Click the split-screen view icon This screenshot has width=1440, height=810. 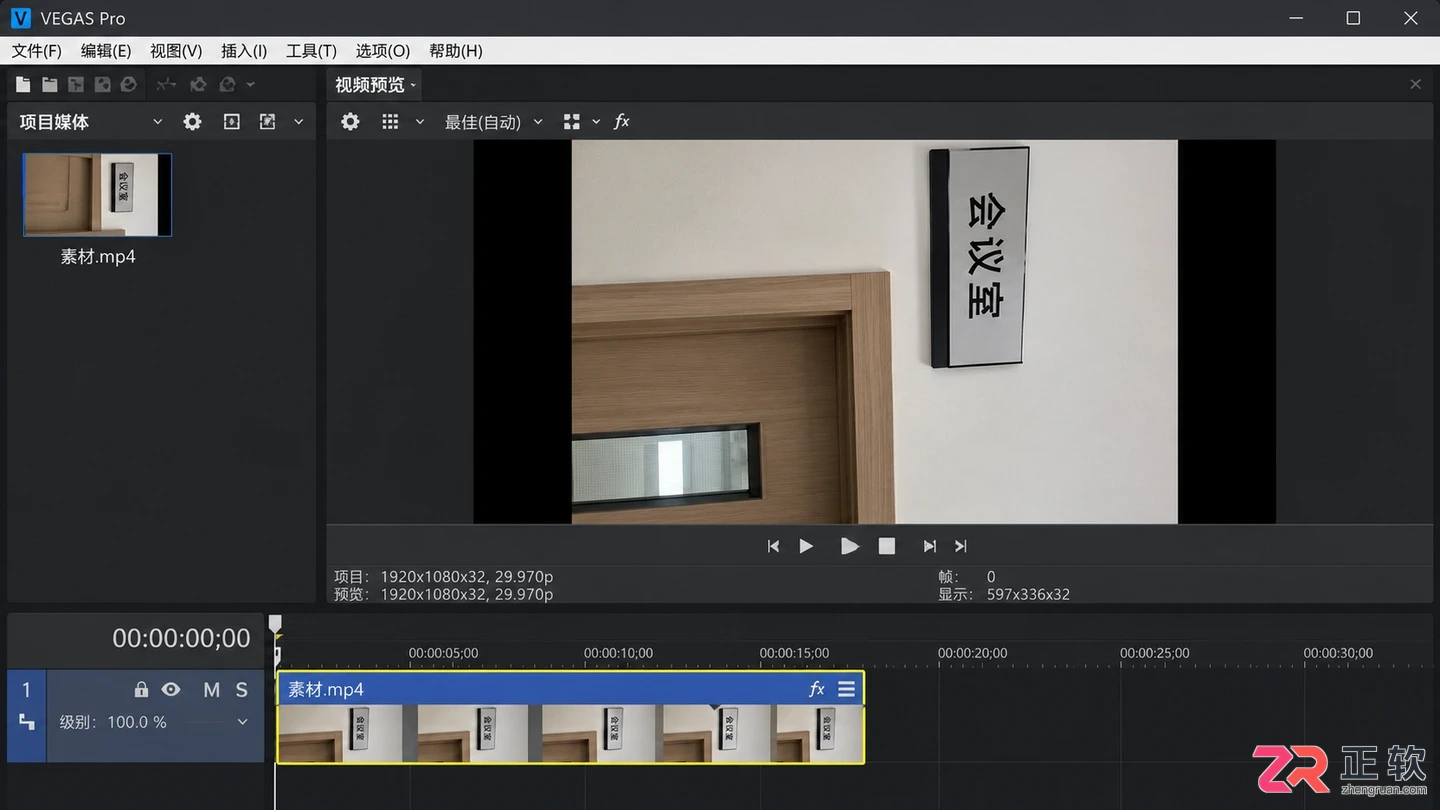(x=572, y=122)
